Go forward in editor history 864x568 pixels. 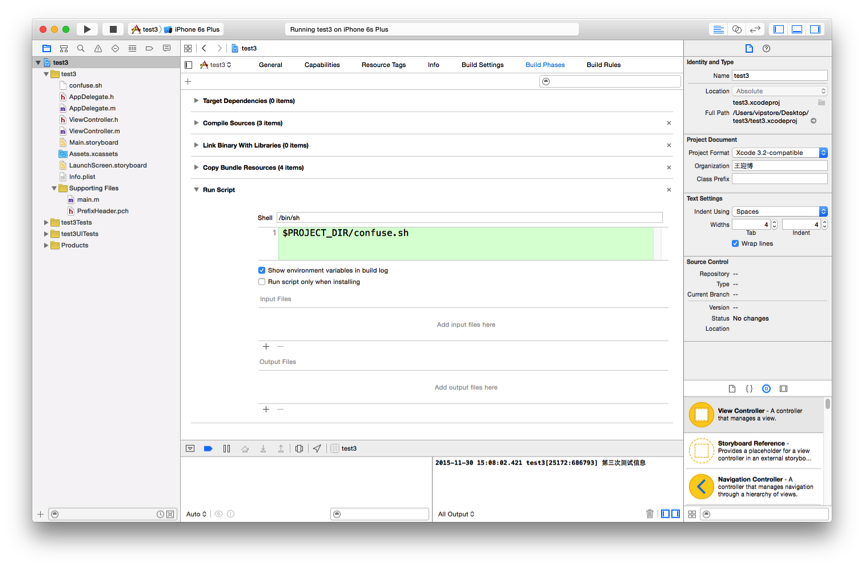point(219,48)
